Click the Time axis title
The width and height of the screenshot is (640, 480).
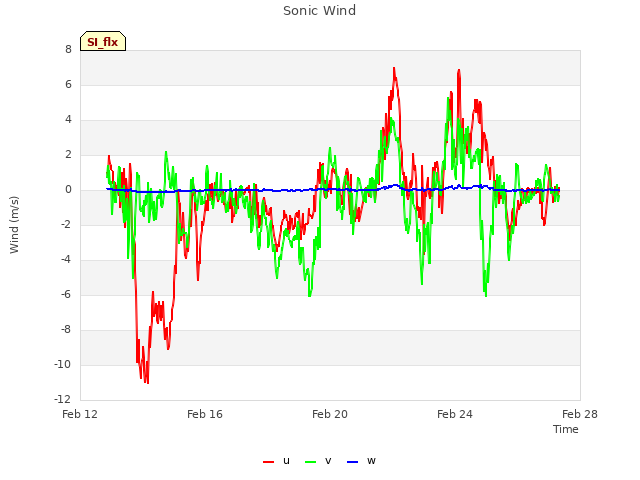coord(566,429)
